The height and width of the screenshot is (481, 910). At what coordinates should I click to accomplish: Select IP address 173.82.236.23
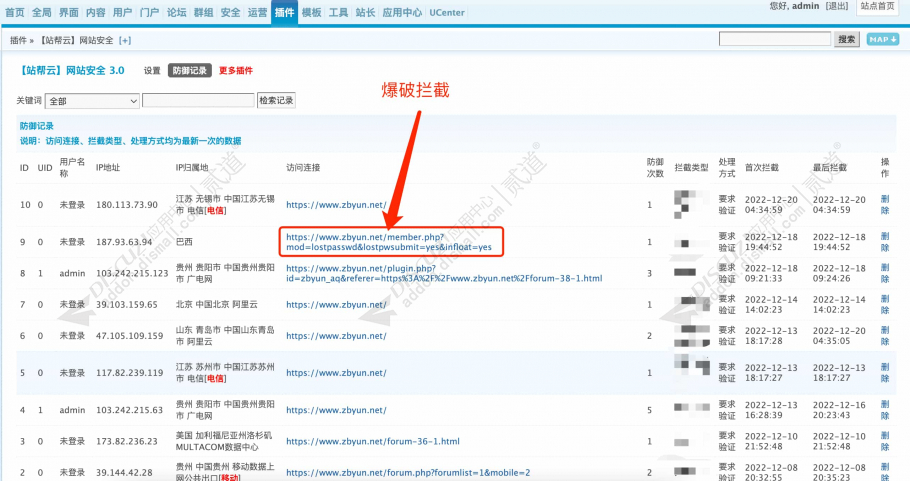click(127, 442)
